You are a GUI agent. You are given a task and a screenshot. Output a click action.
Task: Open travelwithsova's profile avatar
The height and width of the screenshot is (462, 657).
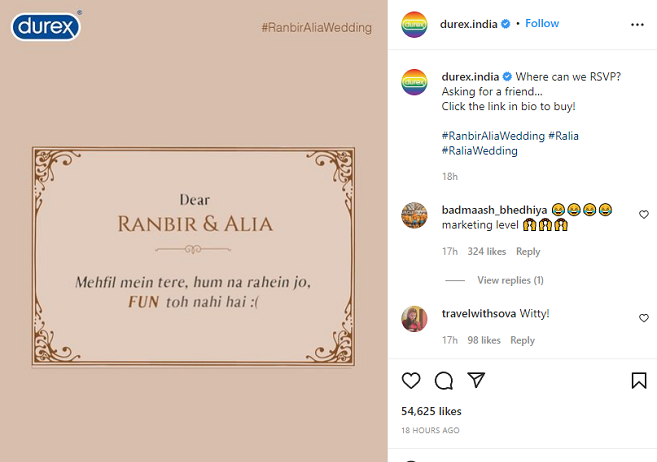414,319
